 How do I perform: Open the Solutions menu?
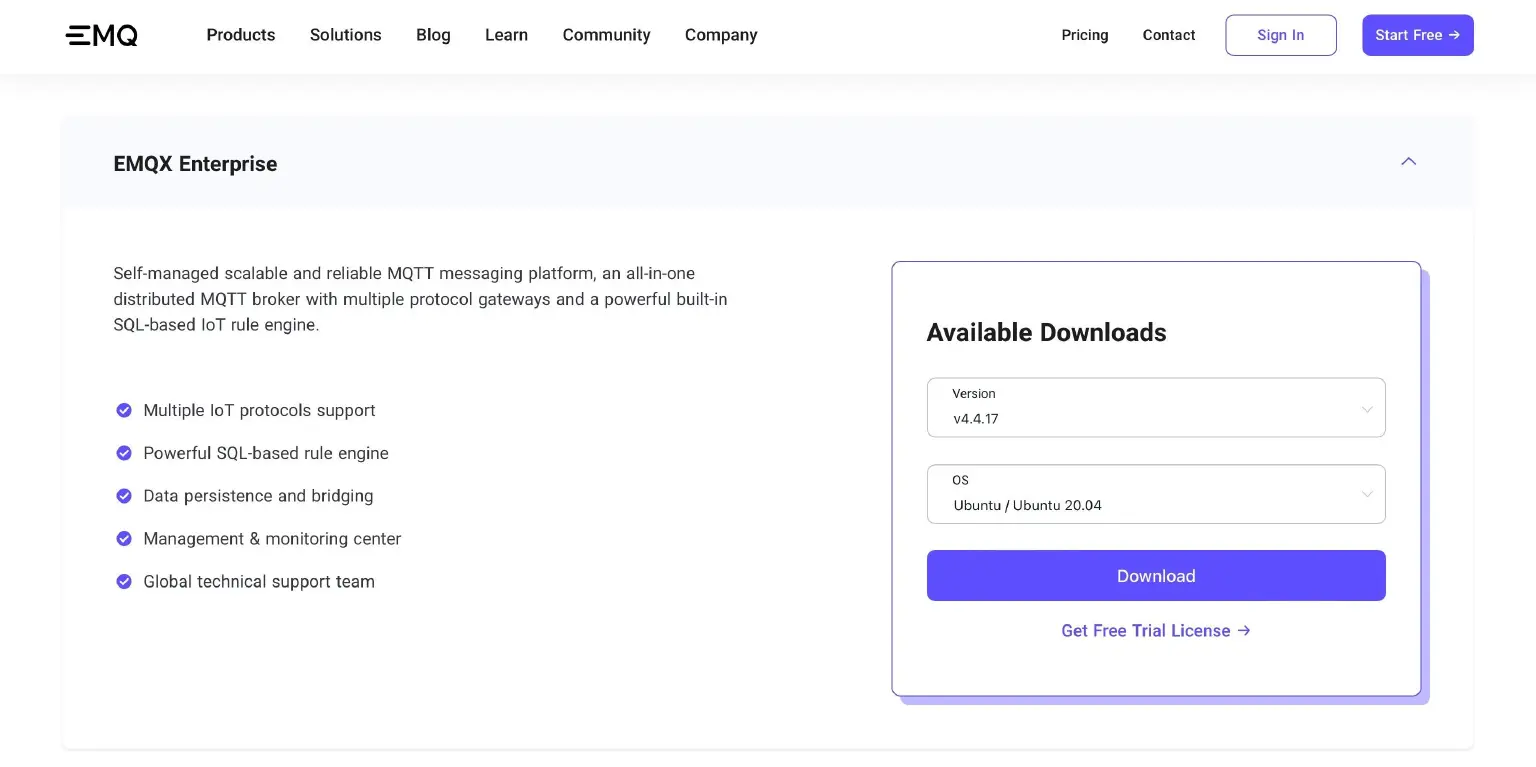click(345, 35)
